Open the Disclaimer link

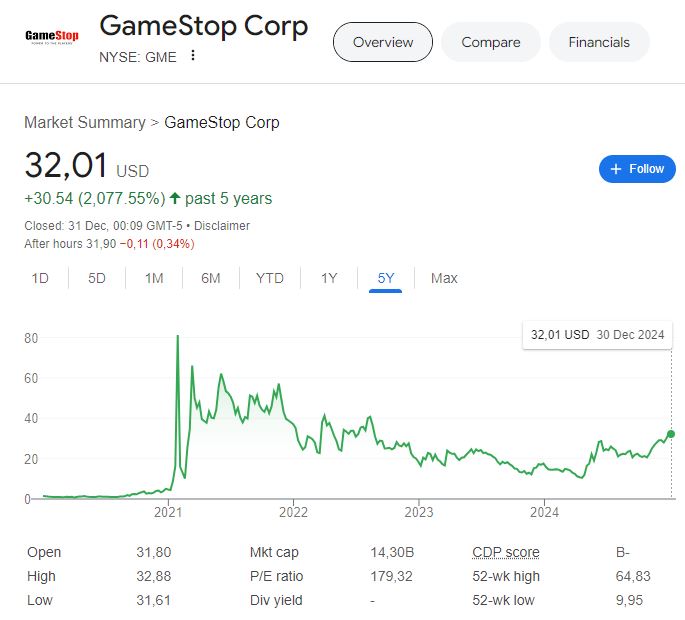pos(222,226)
